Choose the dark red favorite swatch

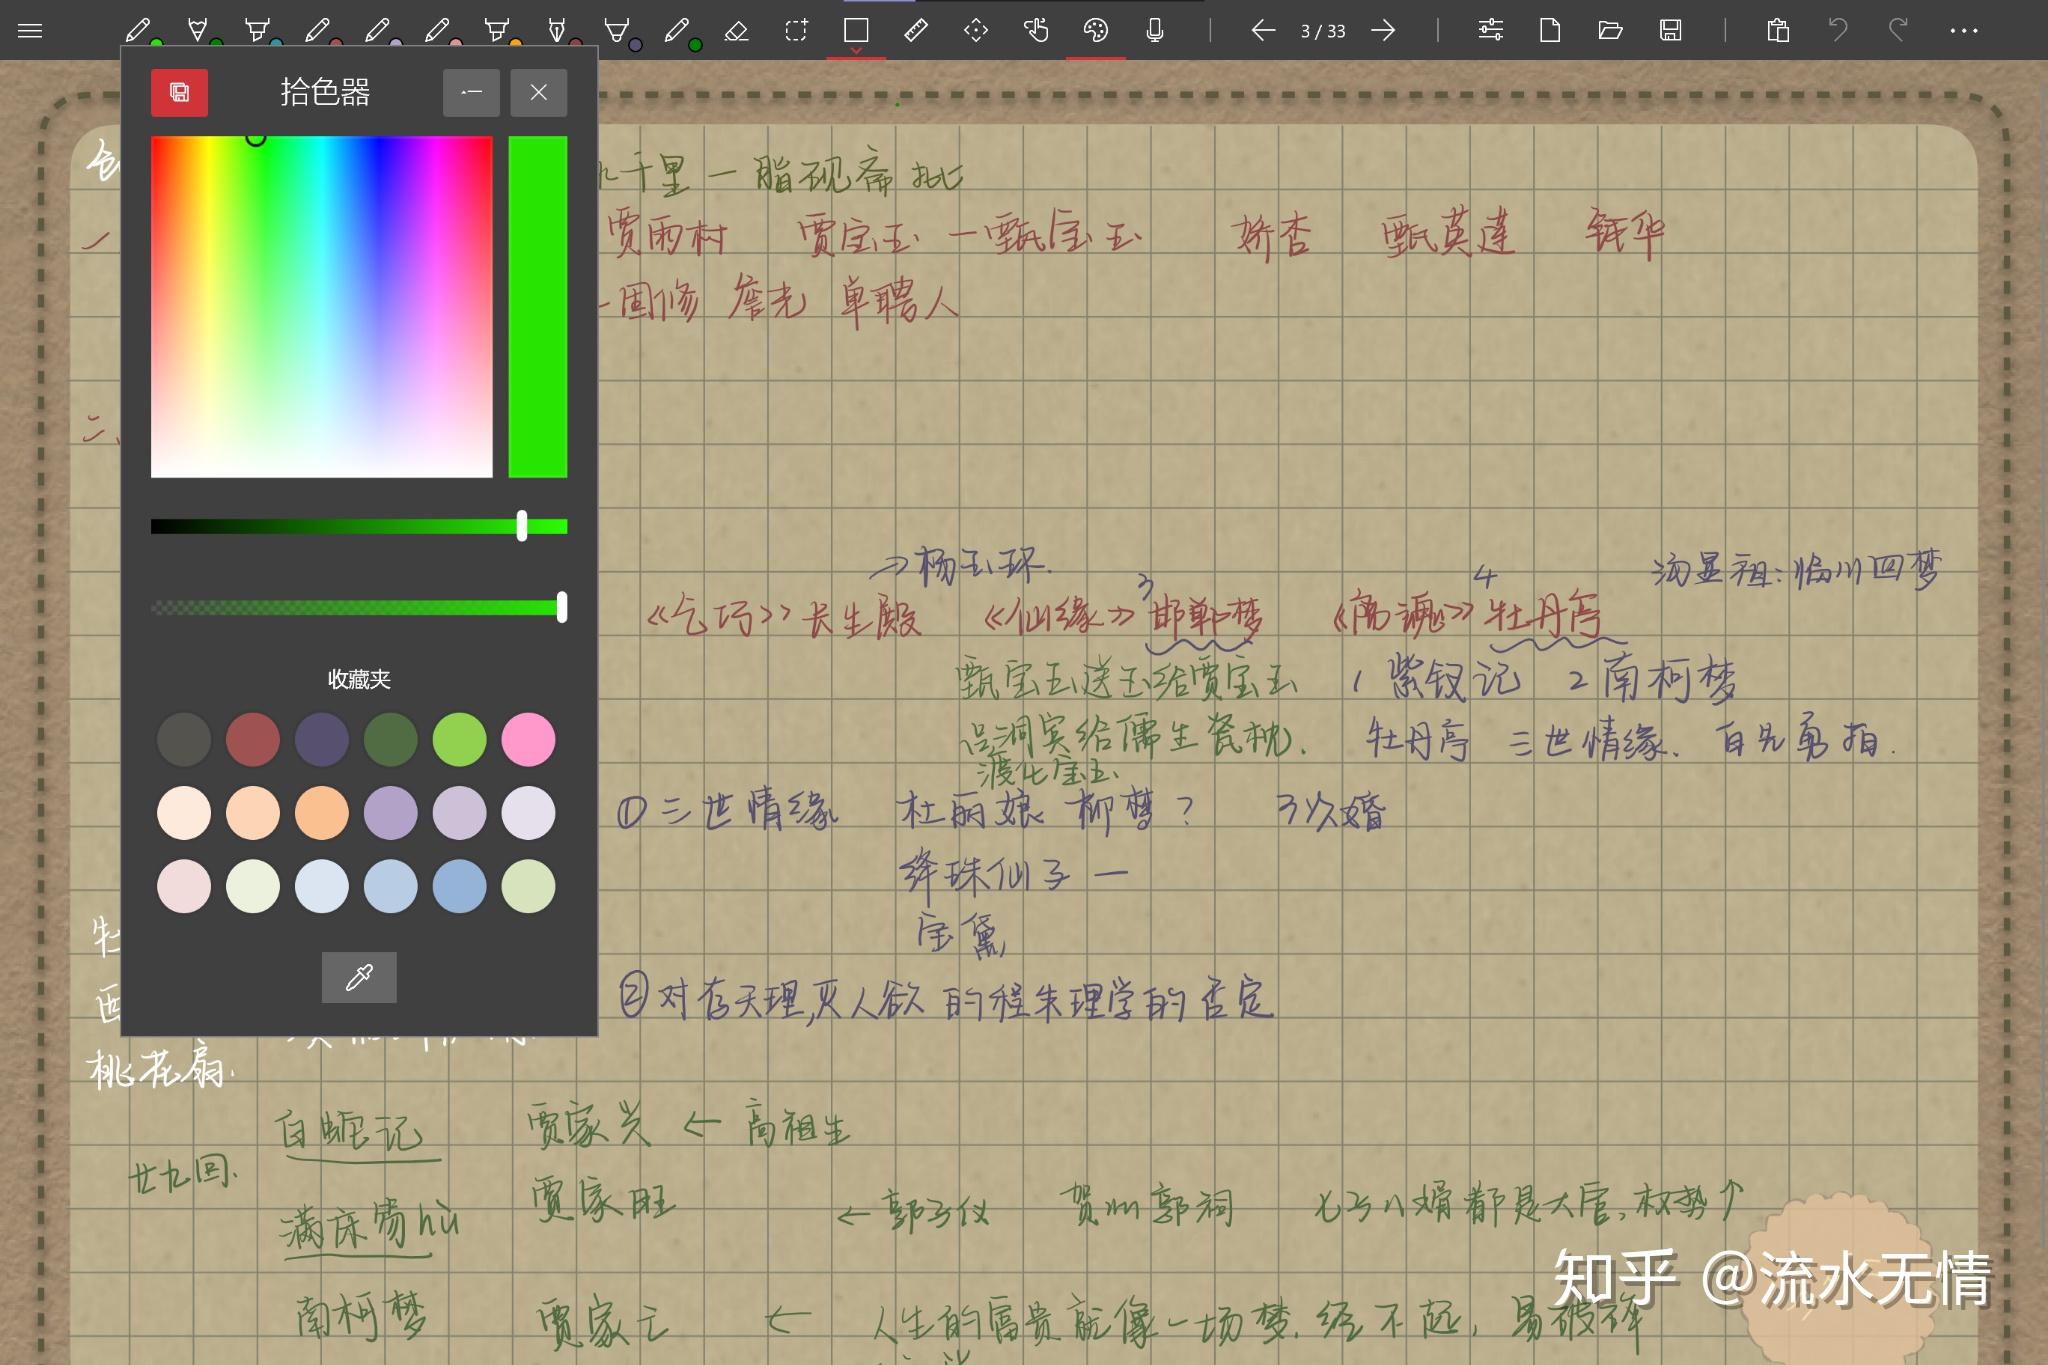coord(253,740)
